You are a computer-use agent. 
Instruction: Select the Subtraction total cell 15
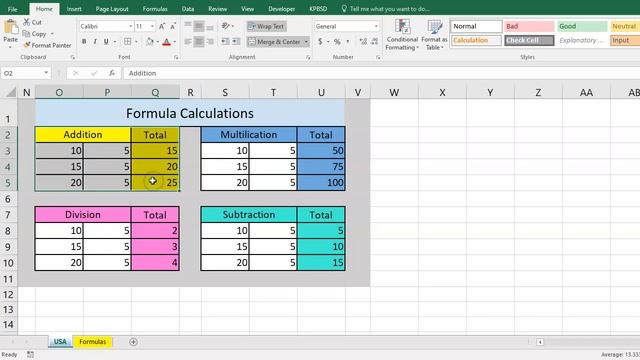[321, 262]
